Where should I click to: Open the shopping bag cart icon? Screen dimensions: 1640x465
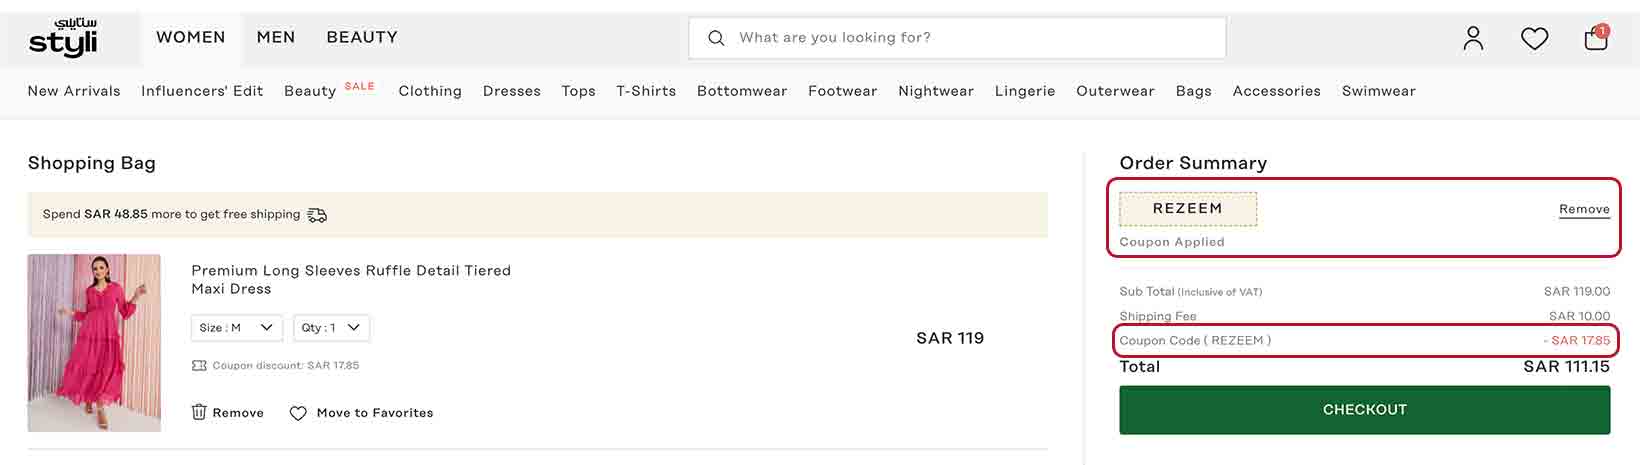point(1596,38)
